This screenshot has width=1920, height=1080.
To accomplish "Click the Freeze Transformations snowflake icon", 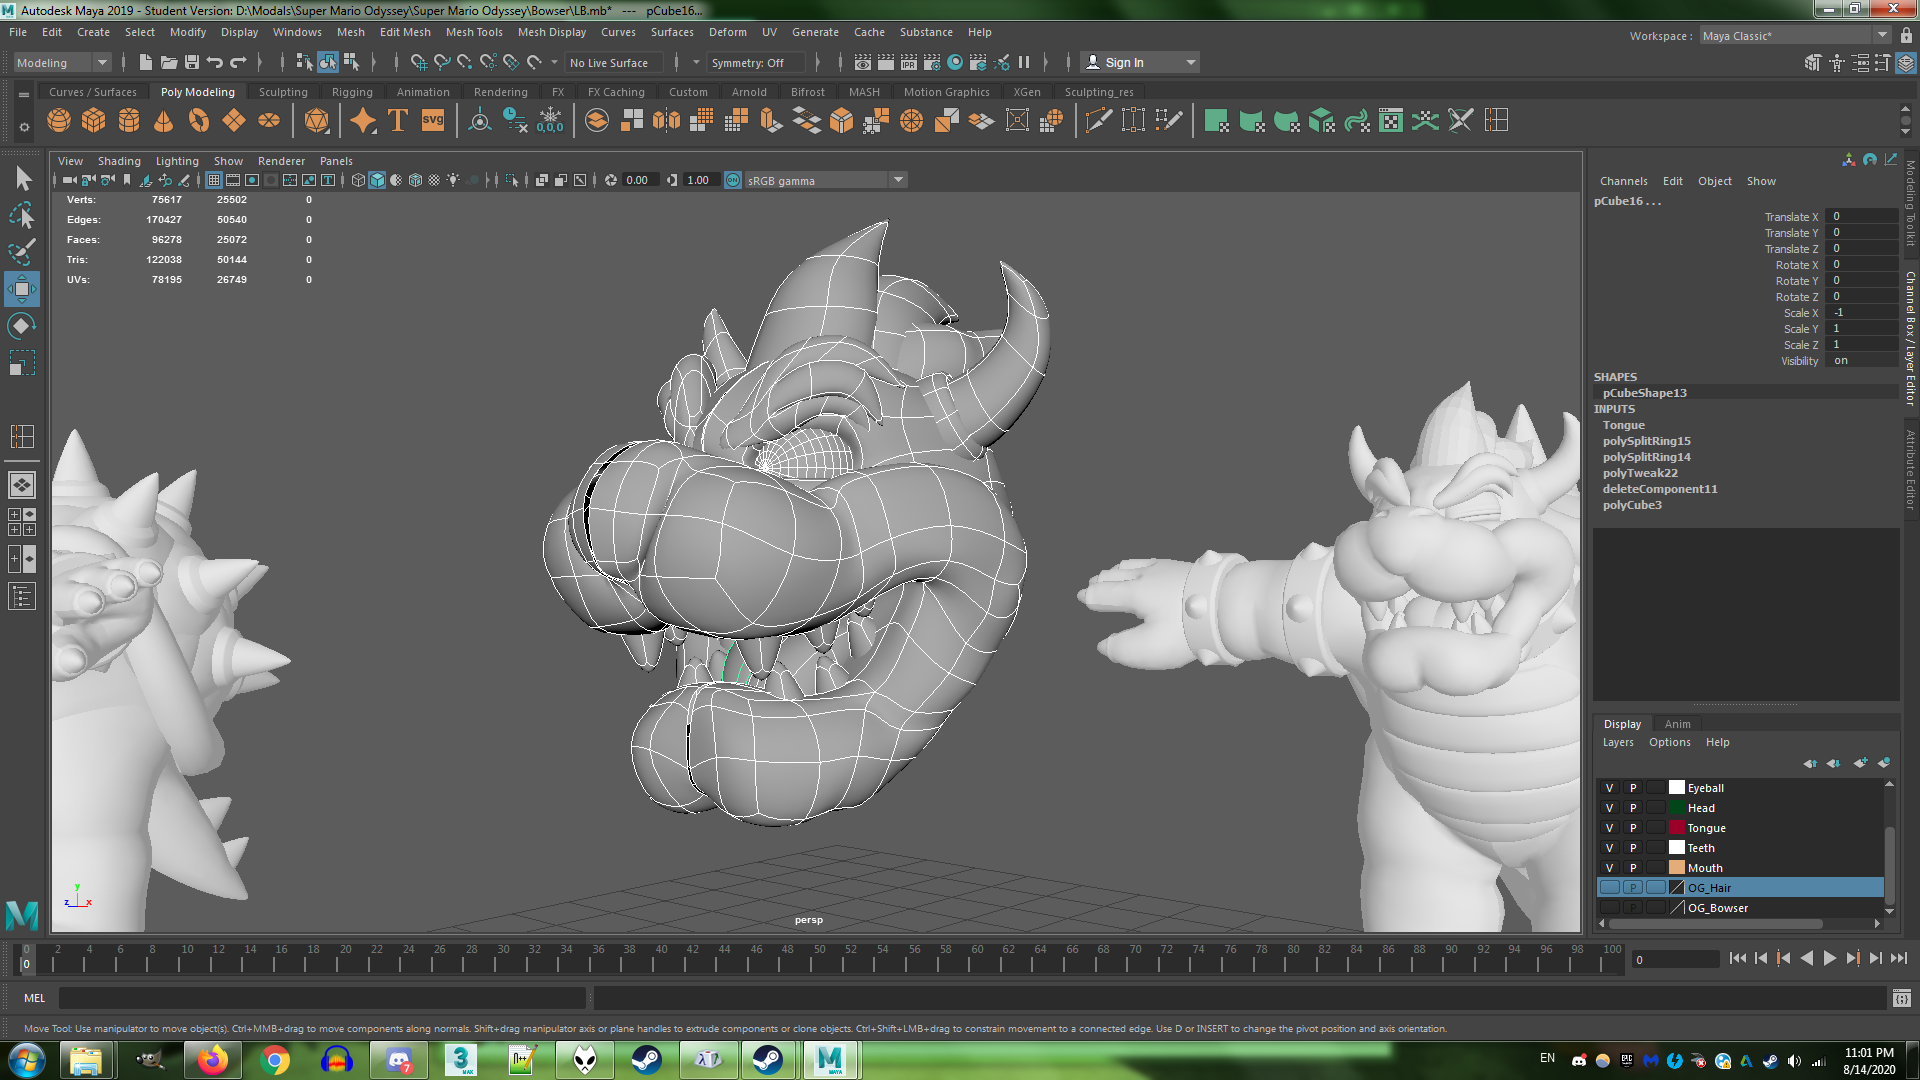I will point(550,121).
